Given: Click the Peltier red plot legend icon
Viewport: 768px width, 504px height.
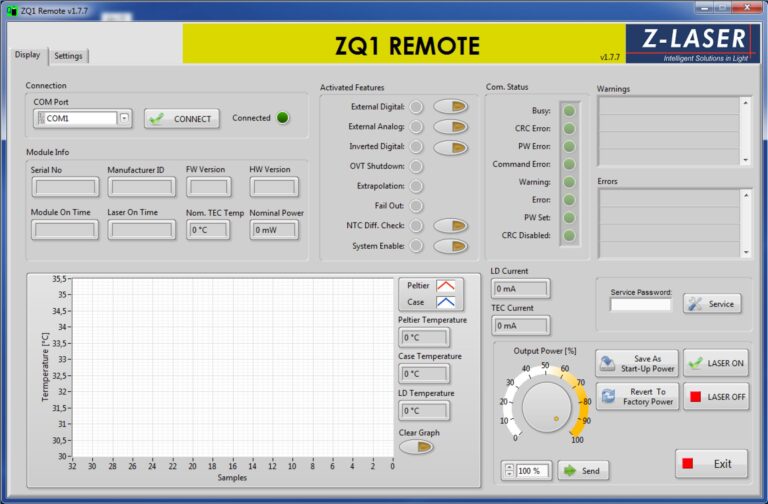Looking at the screenshot, I should [x=445, y=286].
